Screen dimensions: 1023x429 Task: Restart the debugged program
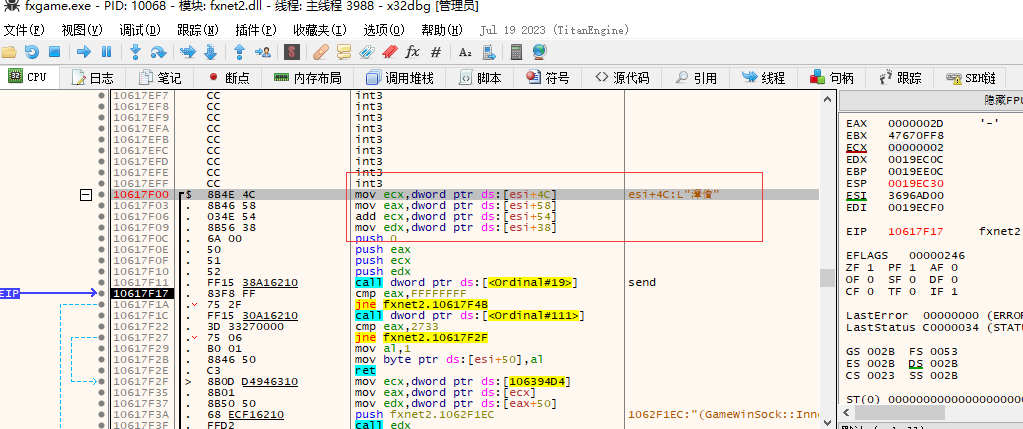click(x=31, y=52)
